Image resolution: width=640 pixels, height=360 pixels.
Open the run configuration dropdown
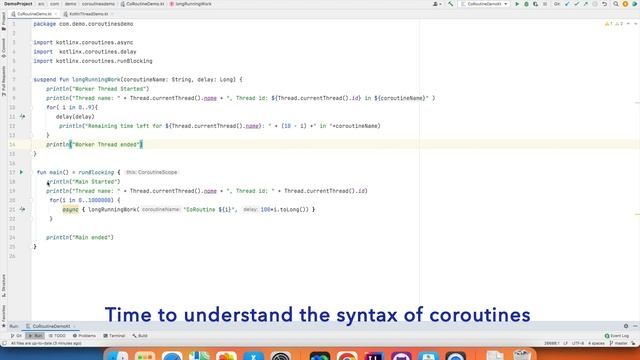484,4
